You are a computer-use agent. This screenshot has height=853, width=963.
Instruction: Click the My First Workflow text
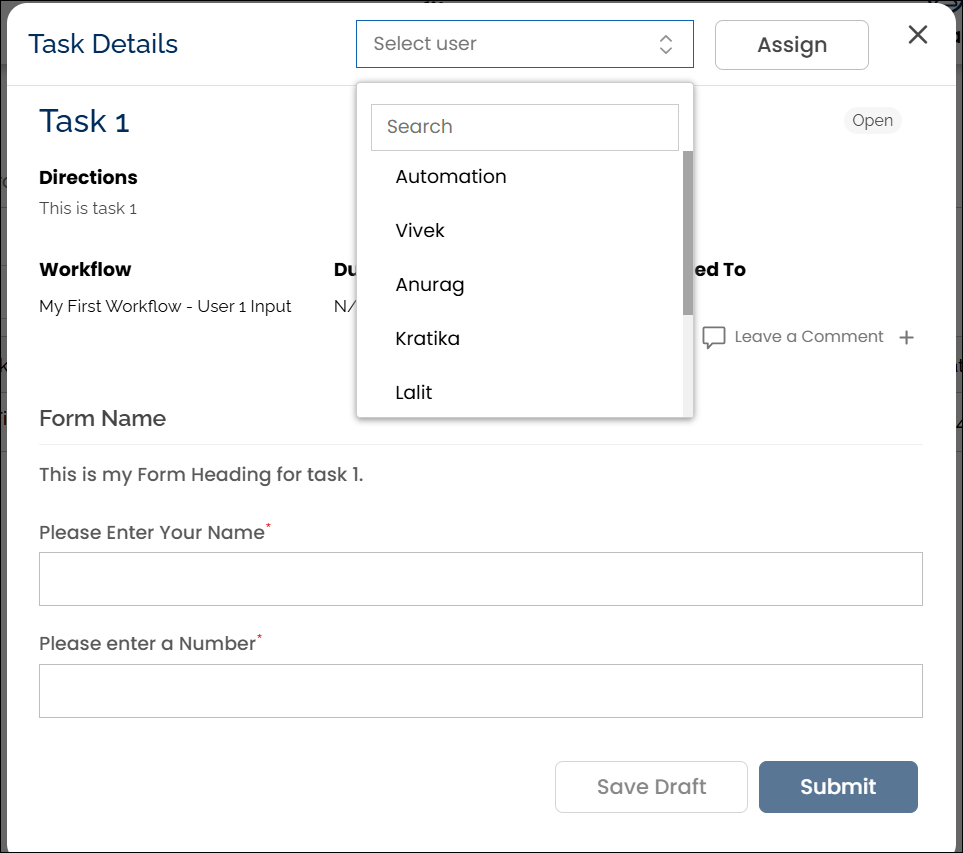[165, 307]
